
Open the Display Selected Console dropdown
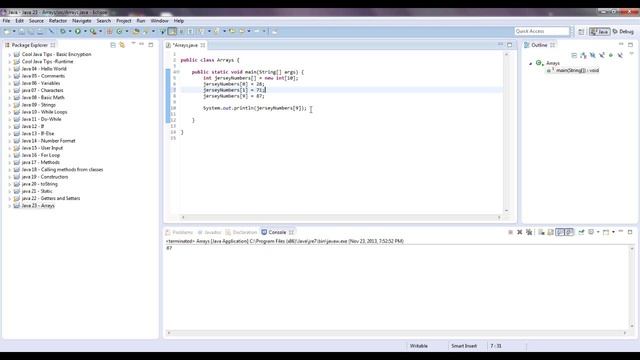(598, 232)
